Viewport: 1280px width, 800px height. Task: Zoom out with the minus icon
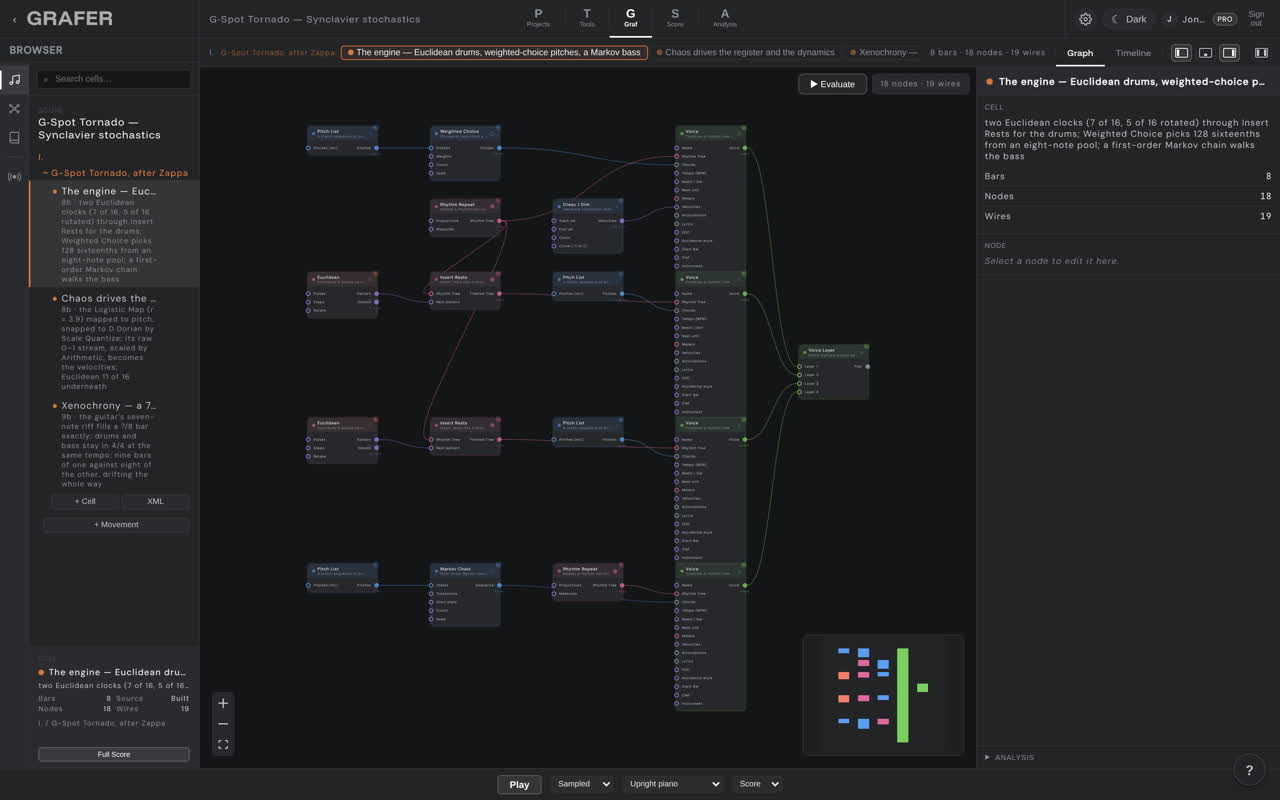(x=223, y=724)
